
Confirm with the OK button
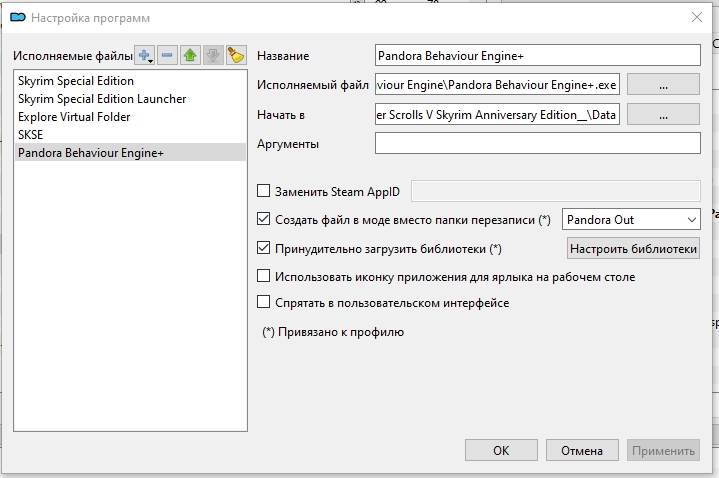[501, 450]
